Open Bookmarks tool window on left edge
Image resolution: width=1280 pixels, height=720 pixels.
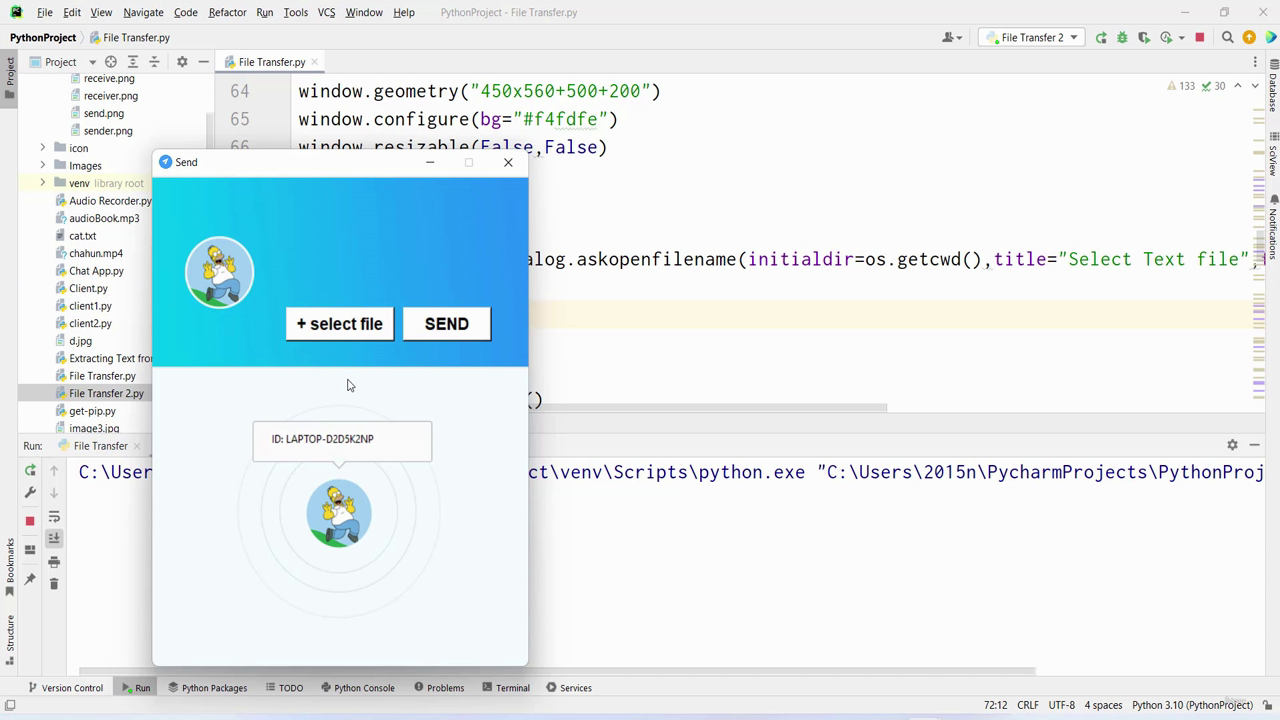click(10, 567)
